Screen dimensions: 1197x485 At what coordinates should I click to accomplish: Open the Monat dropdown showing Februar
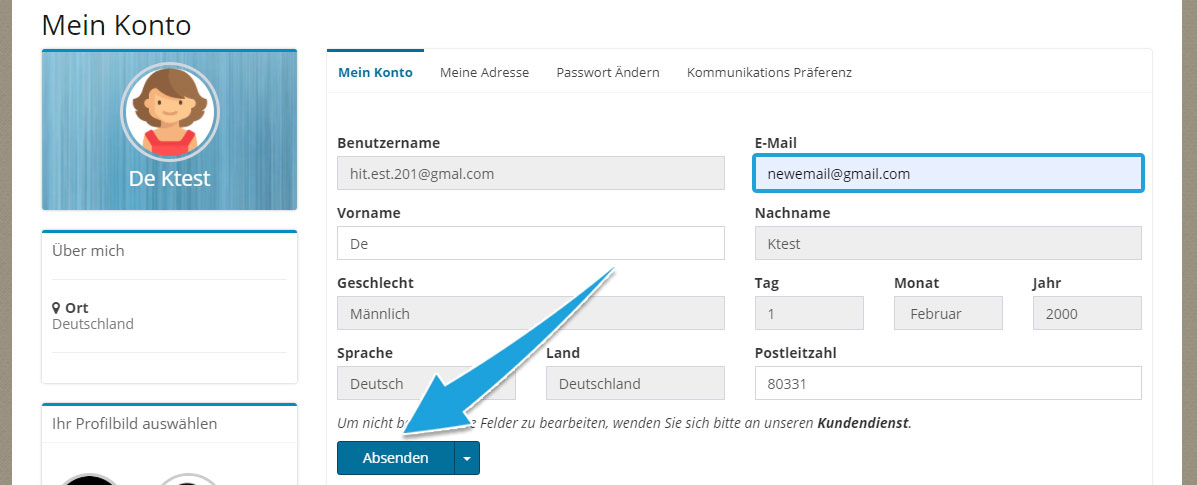948,313
